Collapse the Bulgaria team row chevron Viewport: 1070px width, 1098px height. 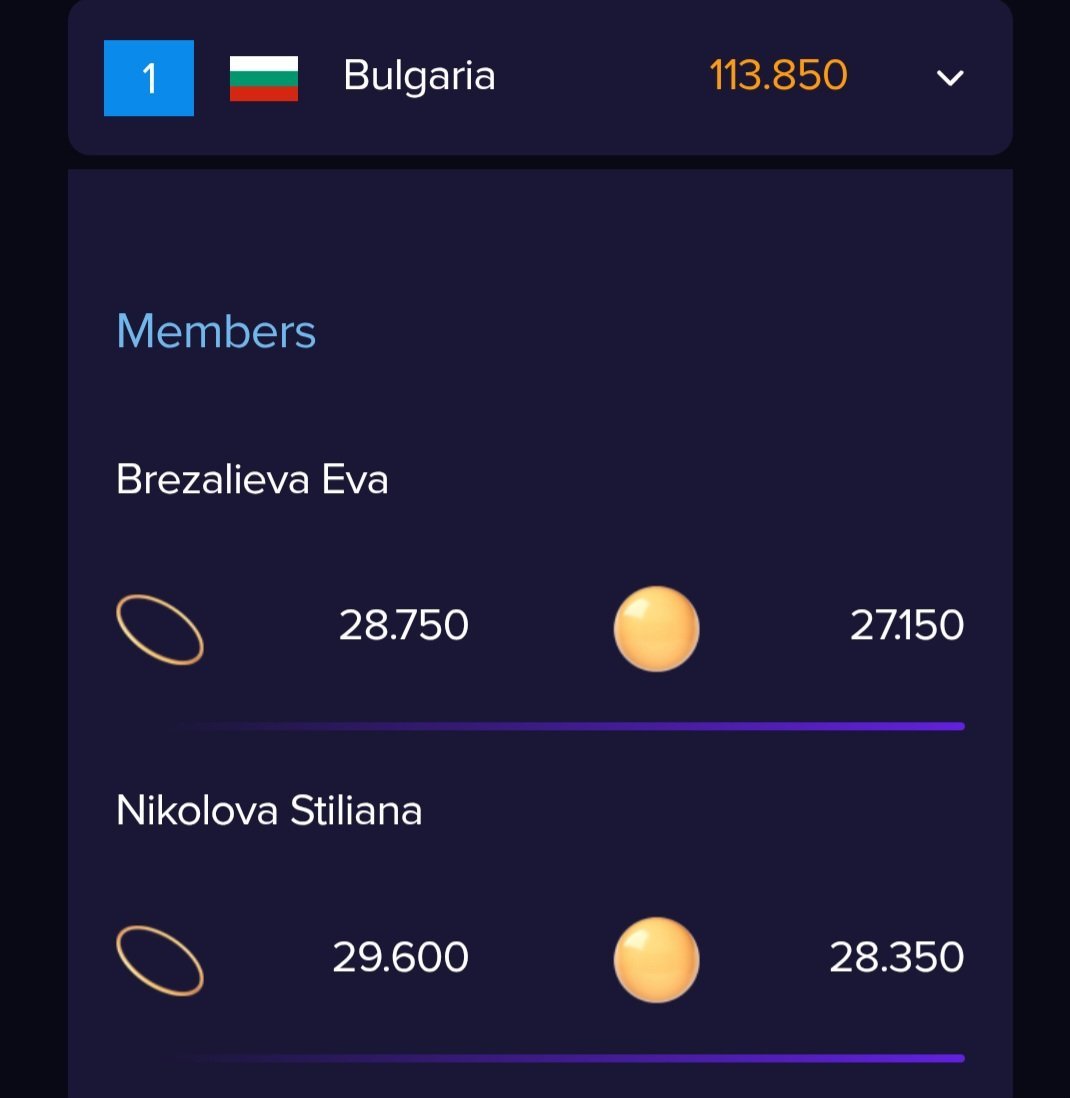(x=949, y=78)
